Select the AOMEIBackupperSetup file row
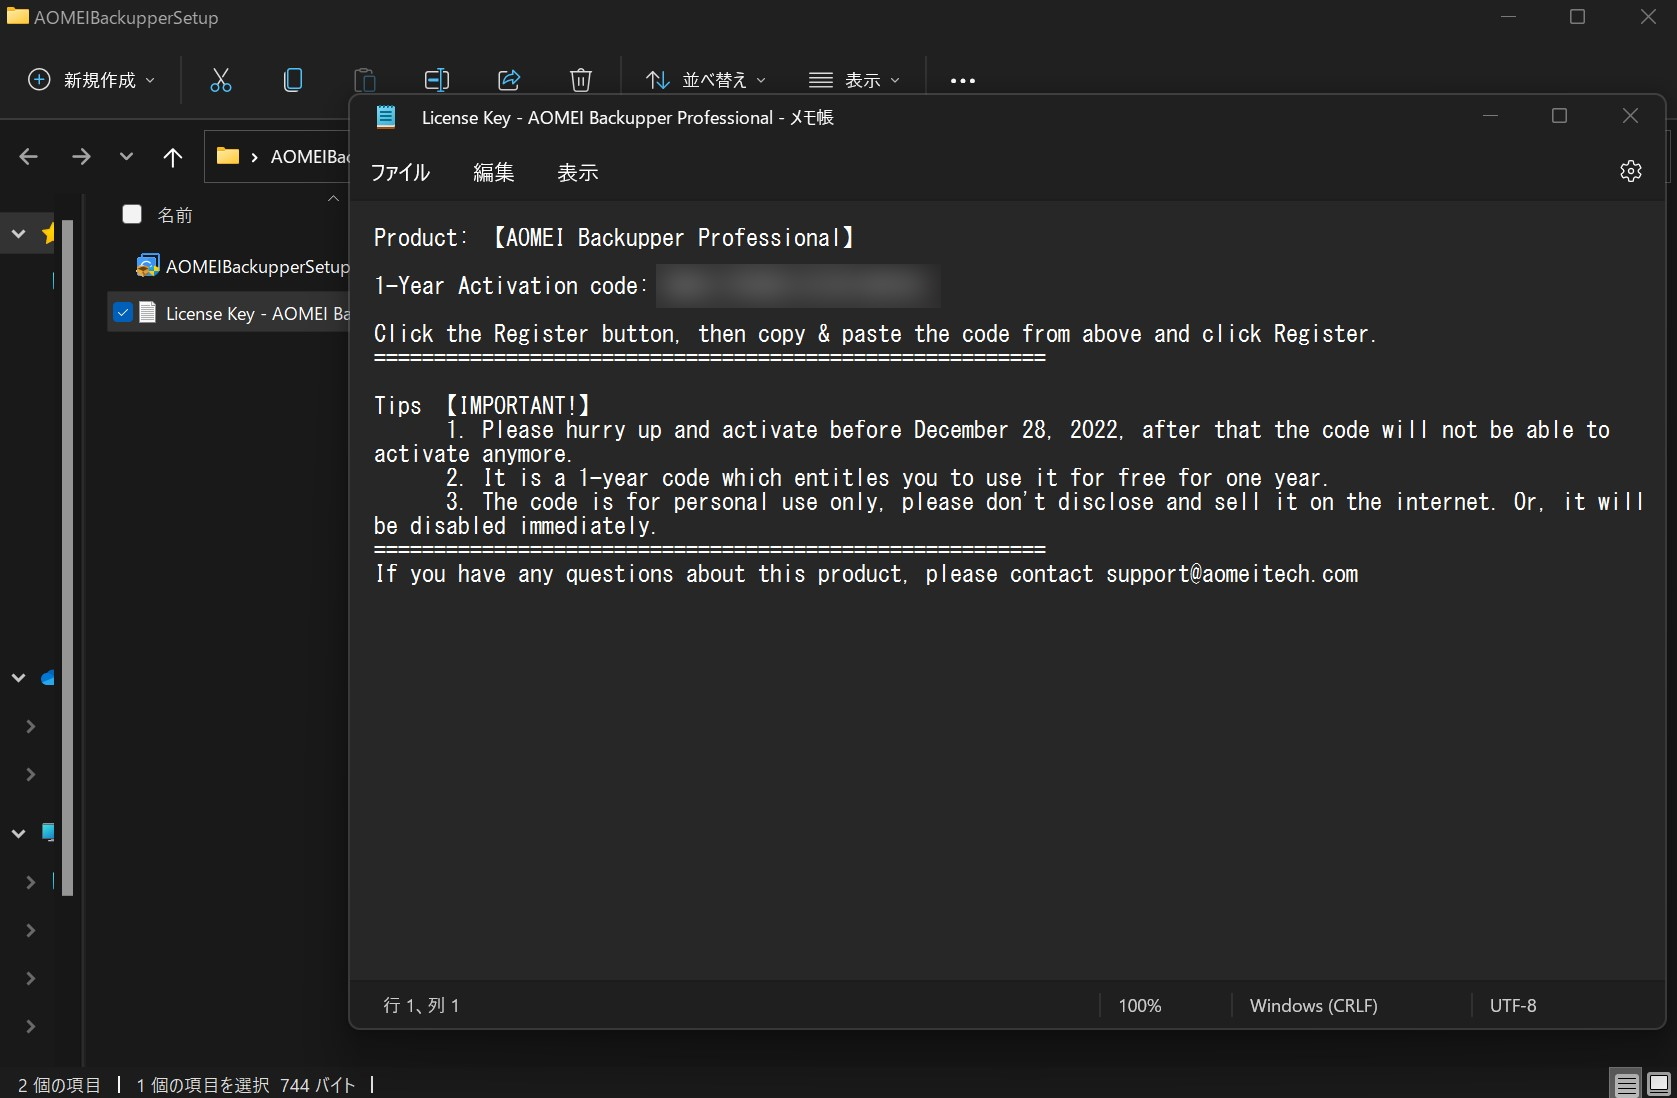Viewport: 1677px width, 1098px height. [x=229, y=266]
